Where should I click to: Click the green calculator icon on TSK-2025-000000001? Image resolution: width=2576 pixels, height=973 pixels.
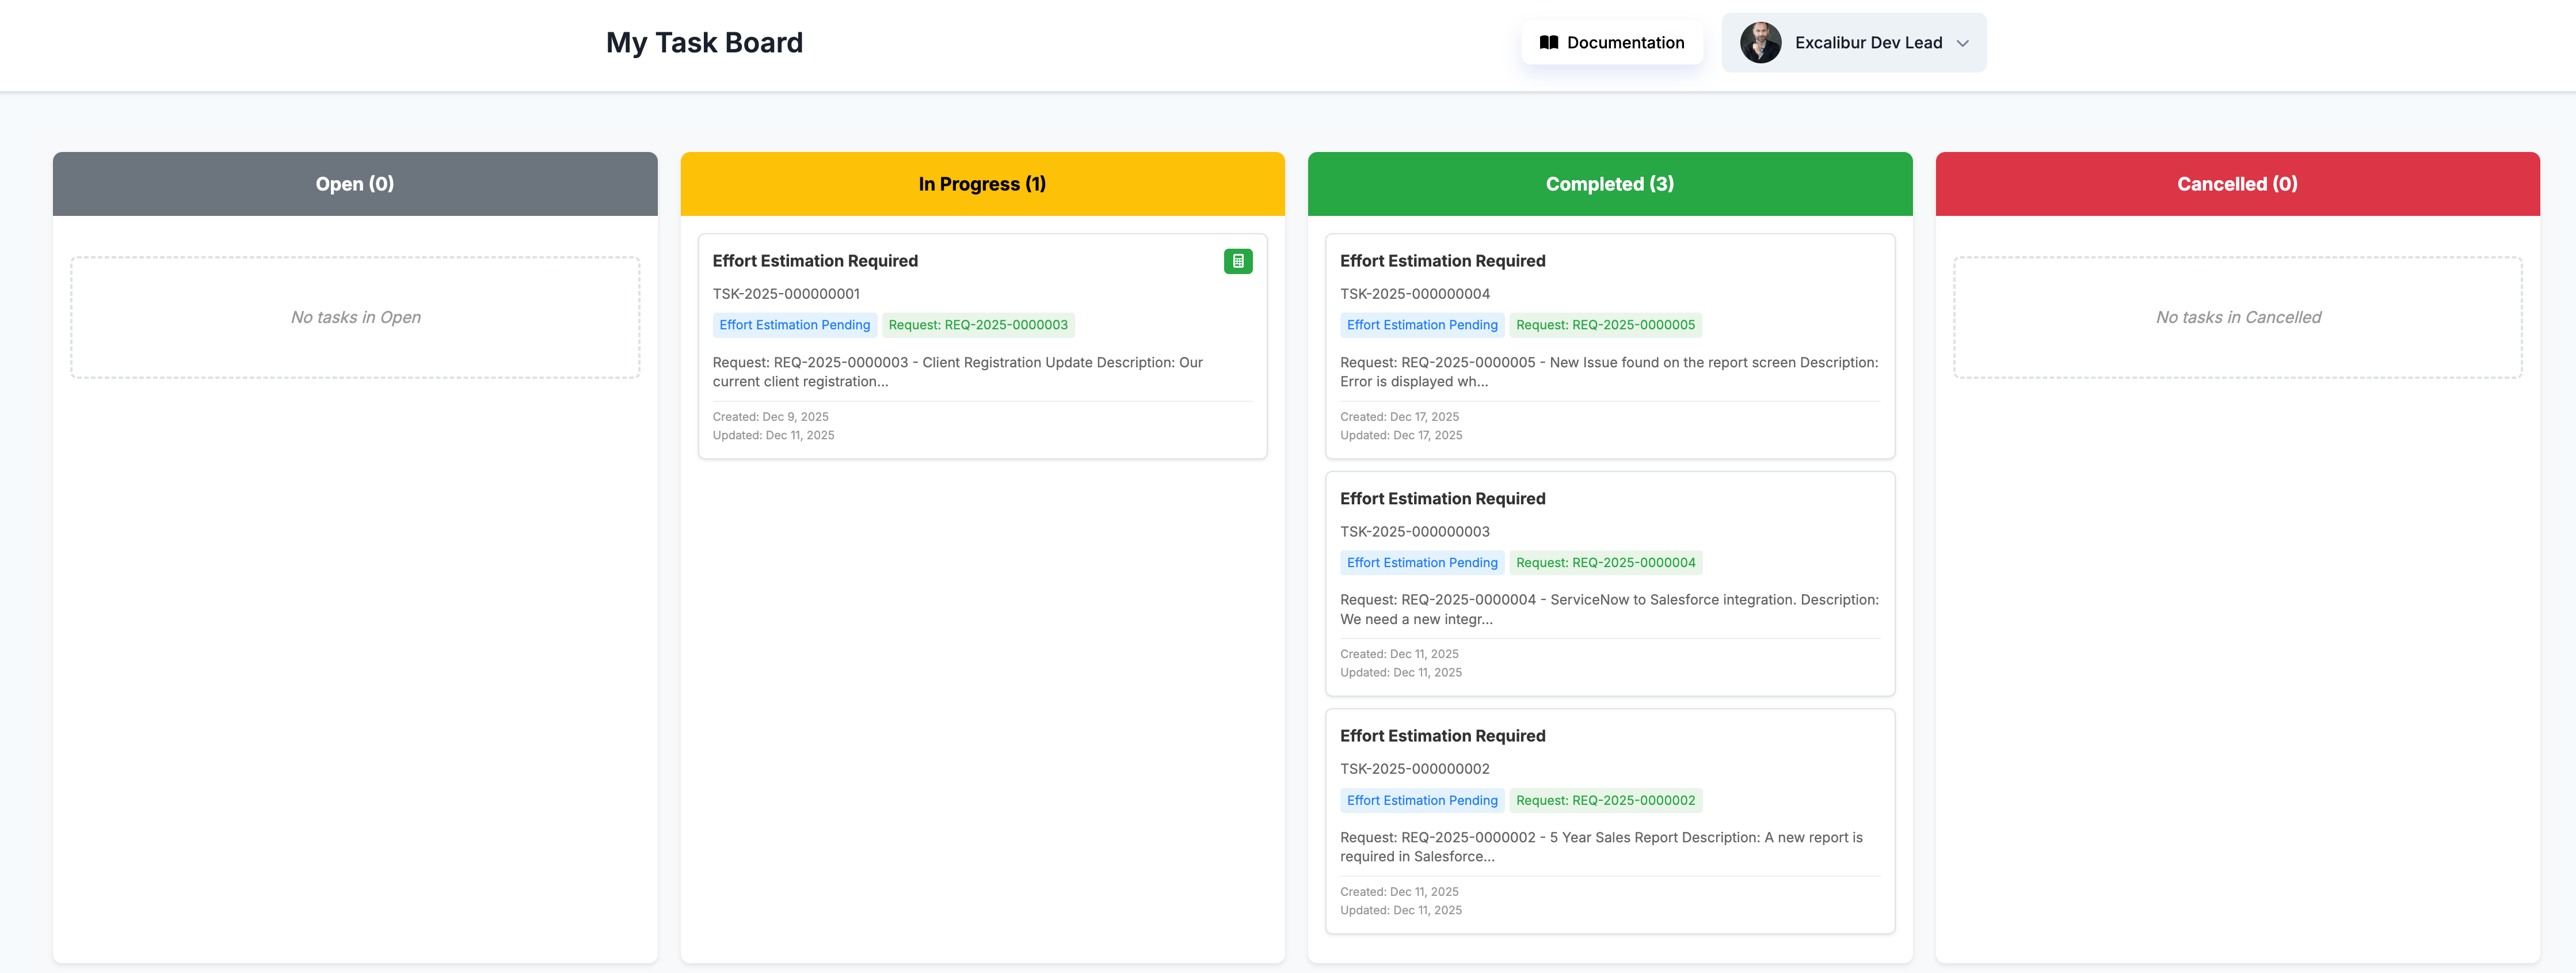coord(1237,261)
